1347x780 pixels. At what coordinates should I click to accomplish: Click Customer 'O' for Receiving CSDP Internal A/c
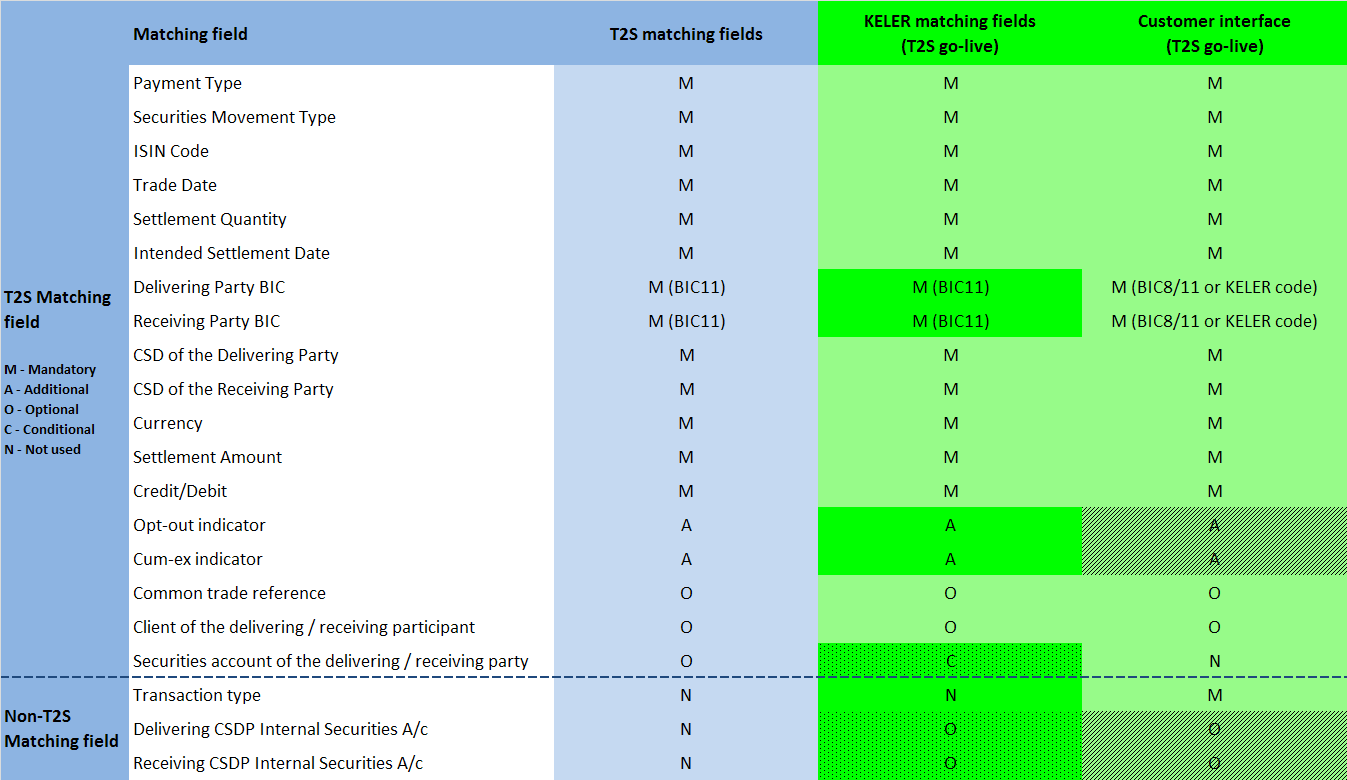point(1214,763)
